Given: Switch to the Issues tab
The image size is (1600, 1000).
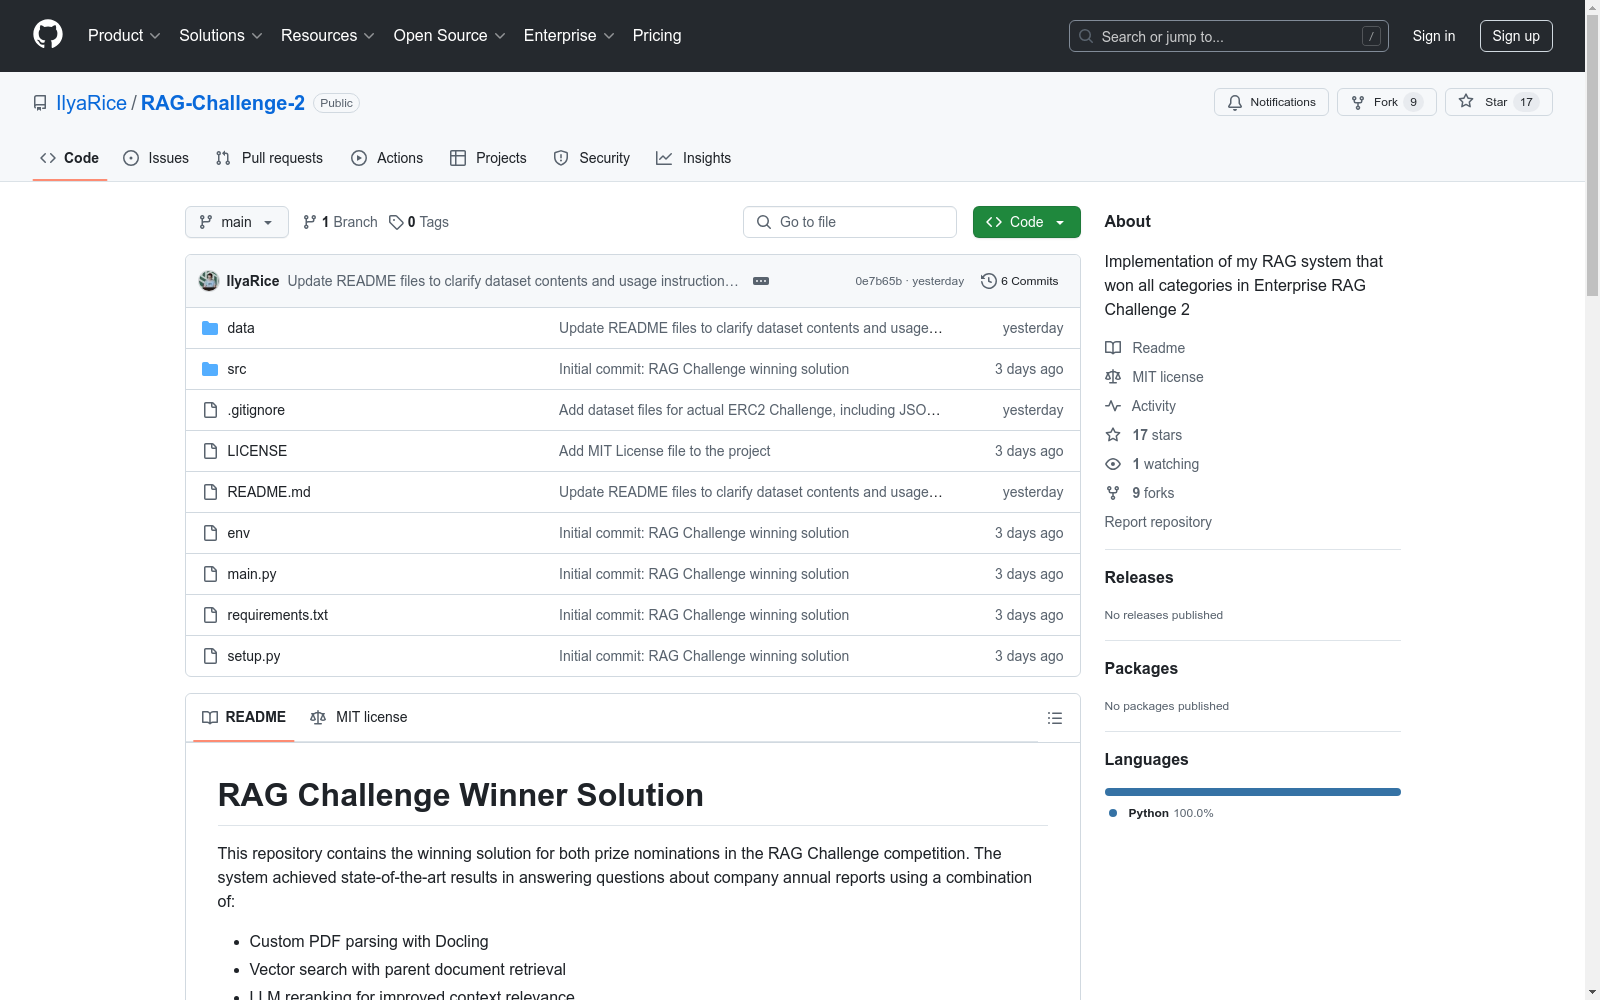Looking at the screenshot, I should pos(156,158).
